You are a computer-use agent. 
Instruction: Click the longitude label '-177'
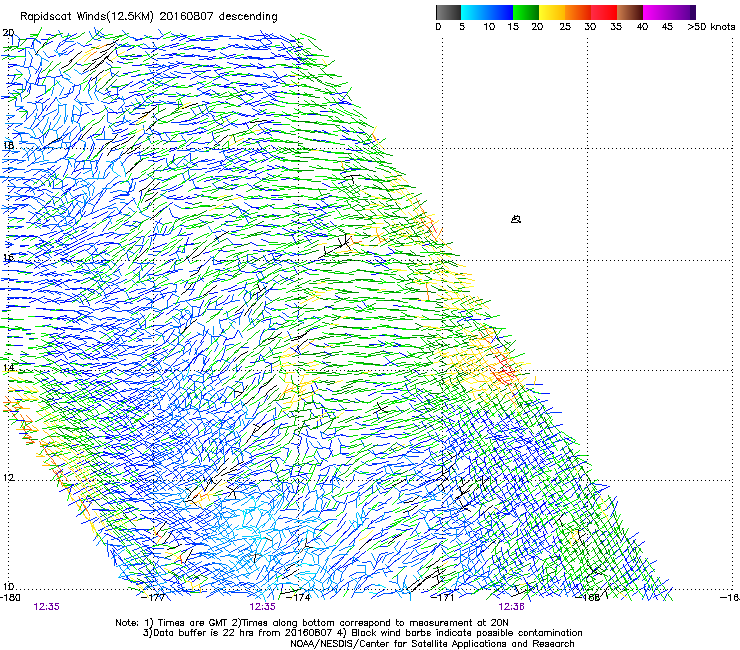pos(153,598)
